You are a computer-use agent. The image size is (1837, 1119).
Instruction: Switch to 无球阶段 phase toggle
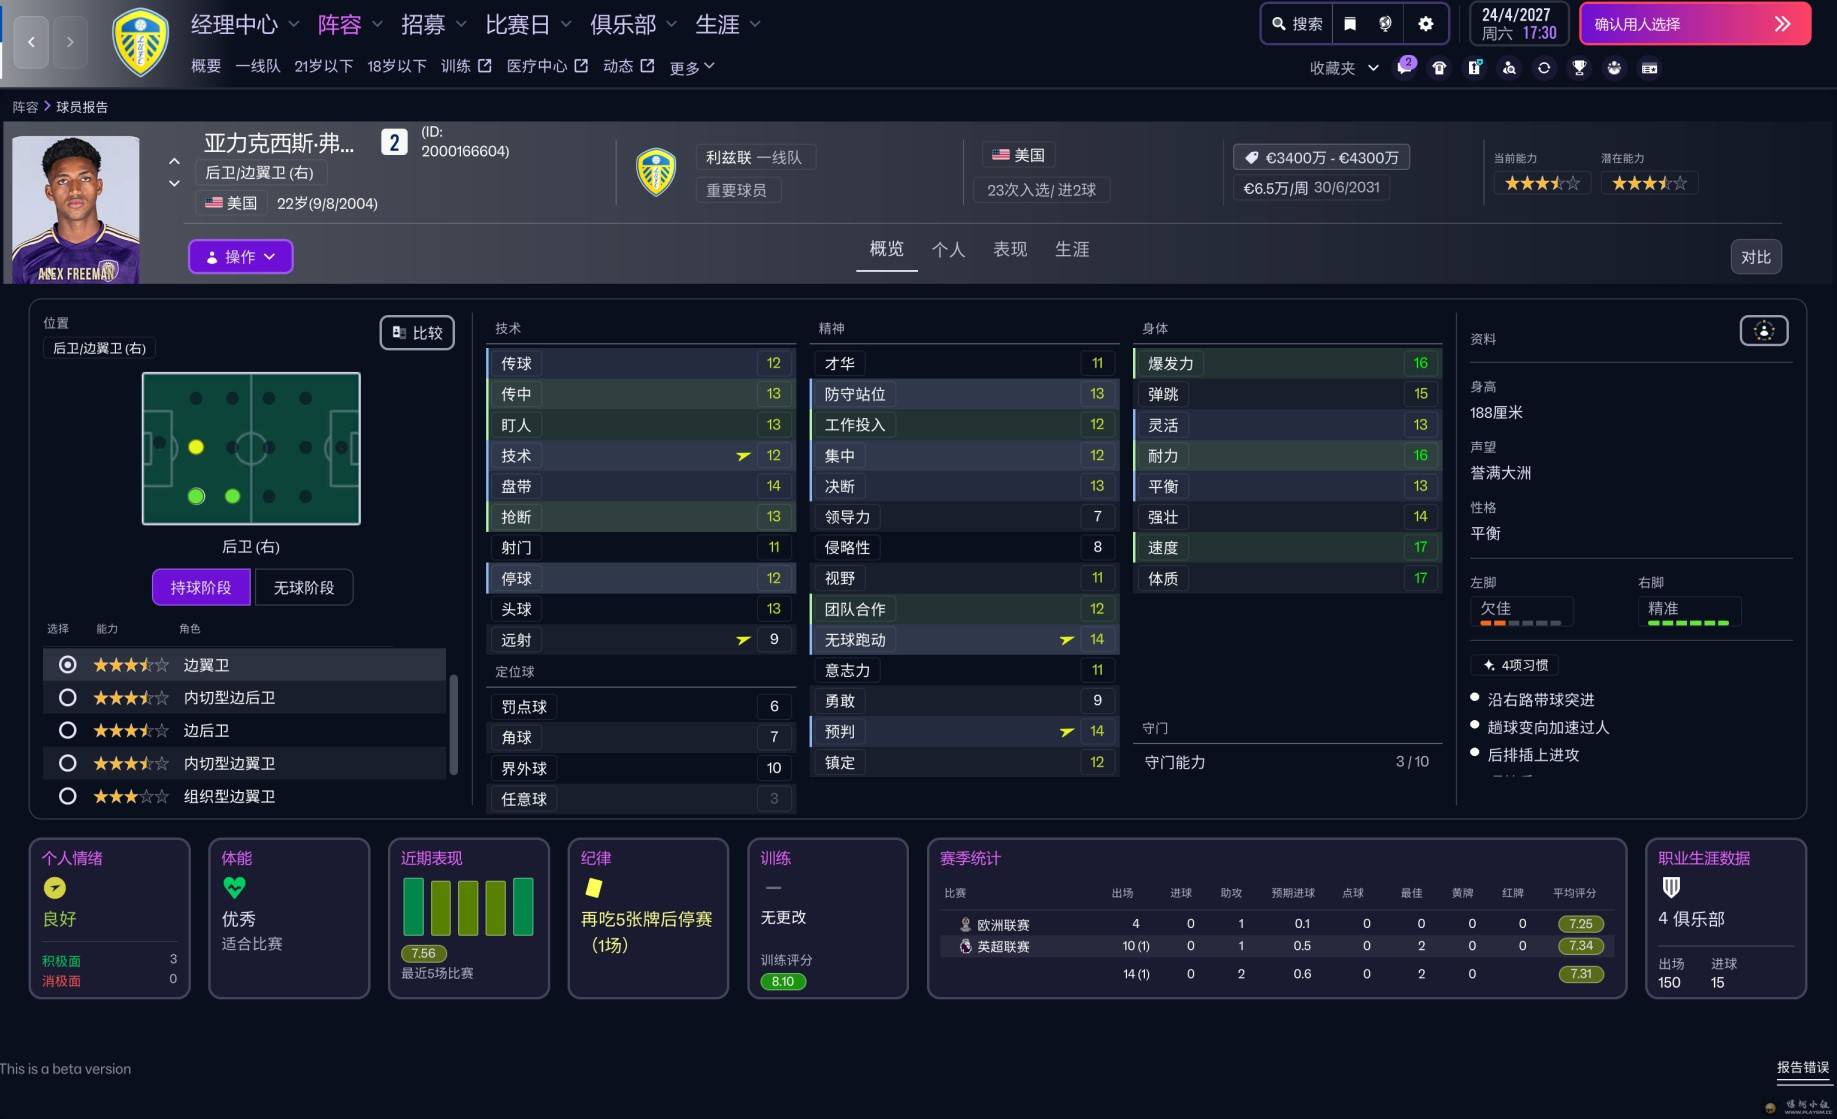pyautogui.click(x=304, y=588)
